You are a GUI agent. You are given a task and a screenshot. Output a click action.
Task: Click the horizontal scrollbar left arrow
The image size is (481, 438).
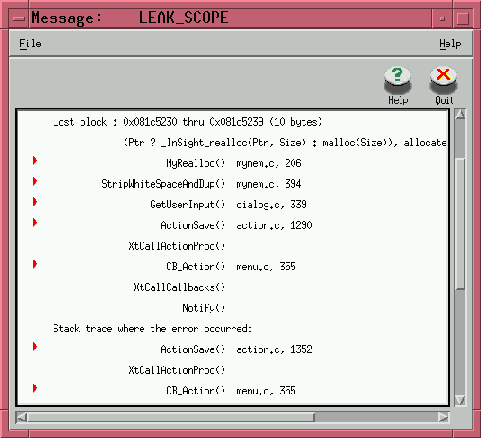coord(22,417)
